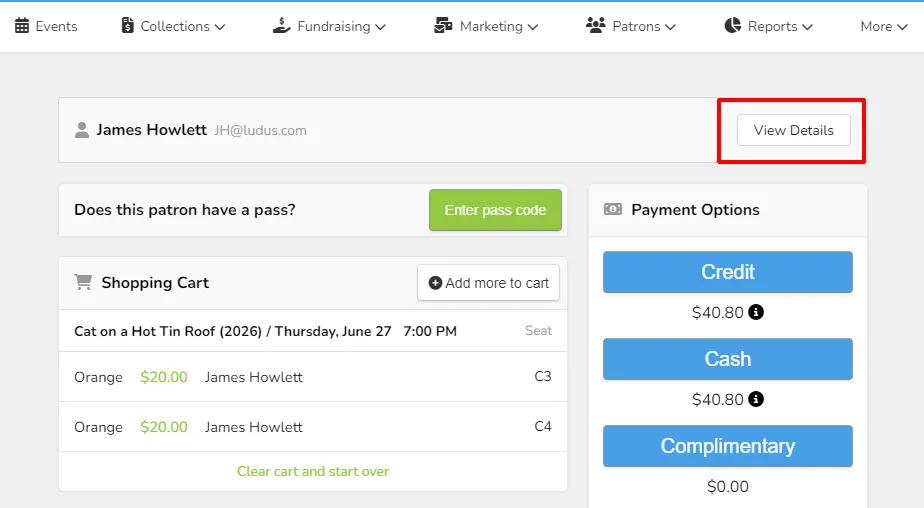Image resolution: width=924 pixels, height=508 pixels.
Task: Click the Collections receipt icon
Action: (127, 25)
